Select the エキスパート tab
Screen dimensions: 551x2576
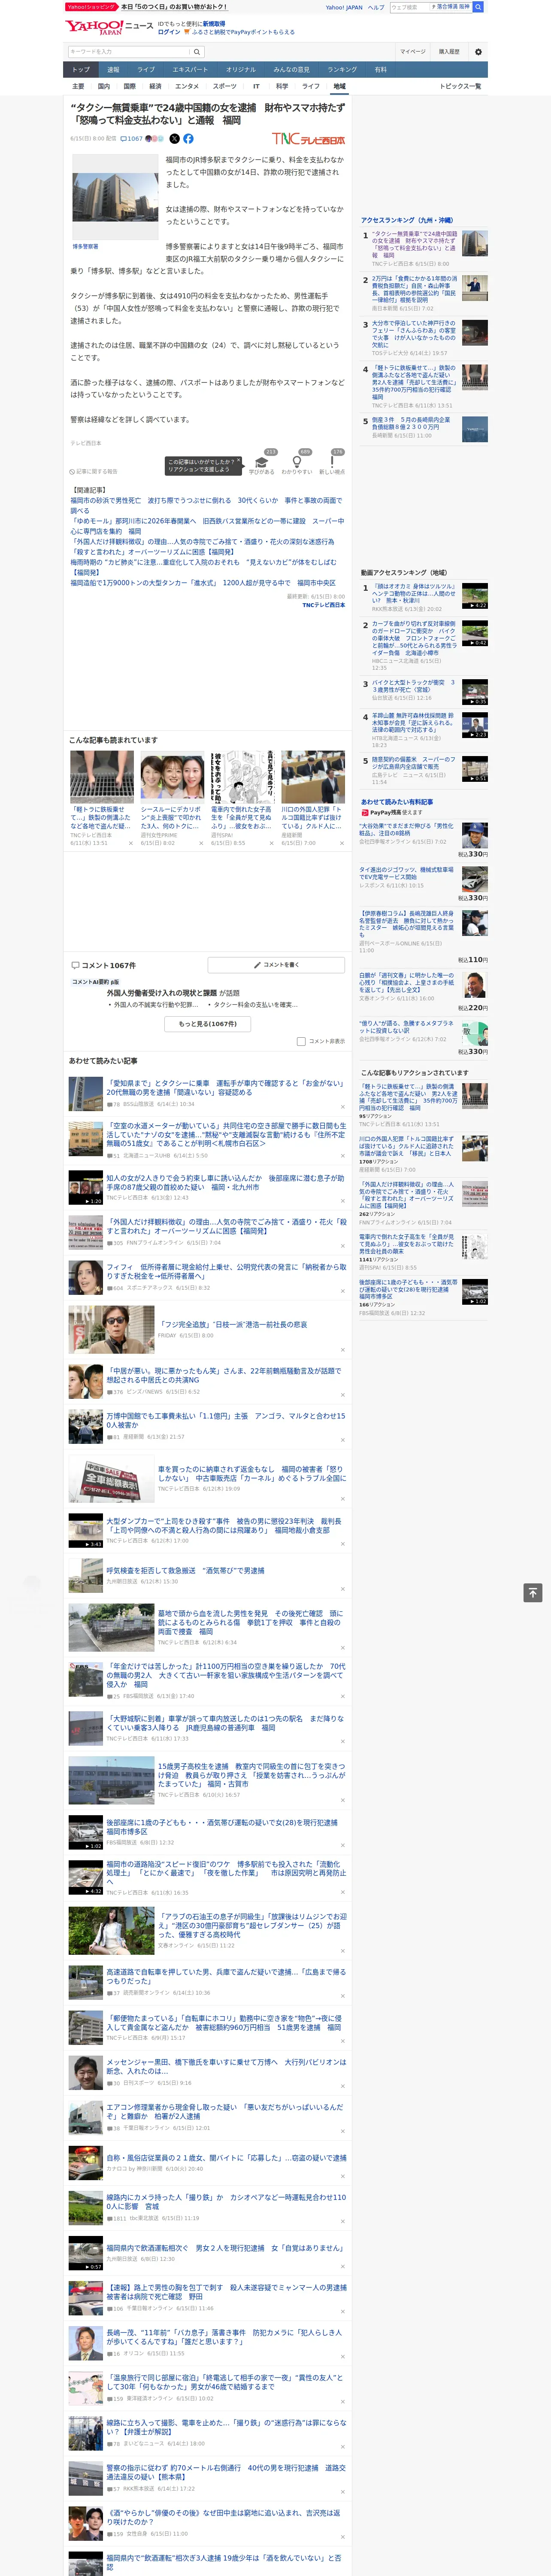click(190, 70)
